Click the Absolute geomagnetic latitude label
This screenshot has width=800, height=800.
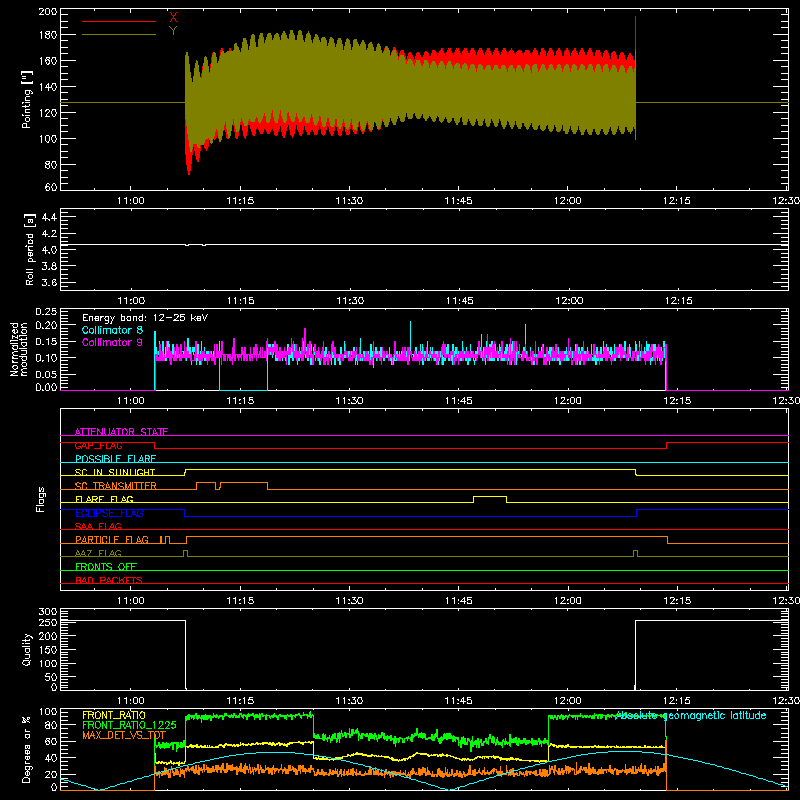(691, 715)
